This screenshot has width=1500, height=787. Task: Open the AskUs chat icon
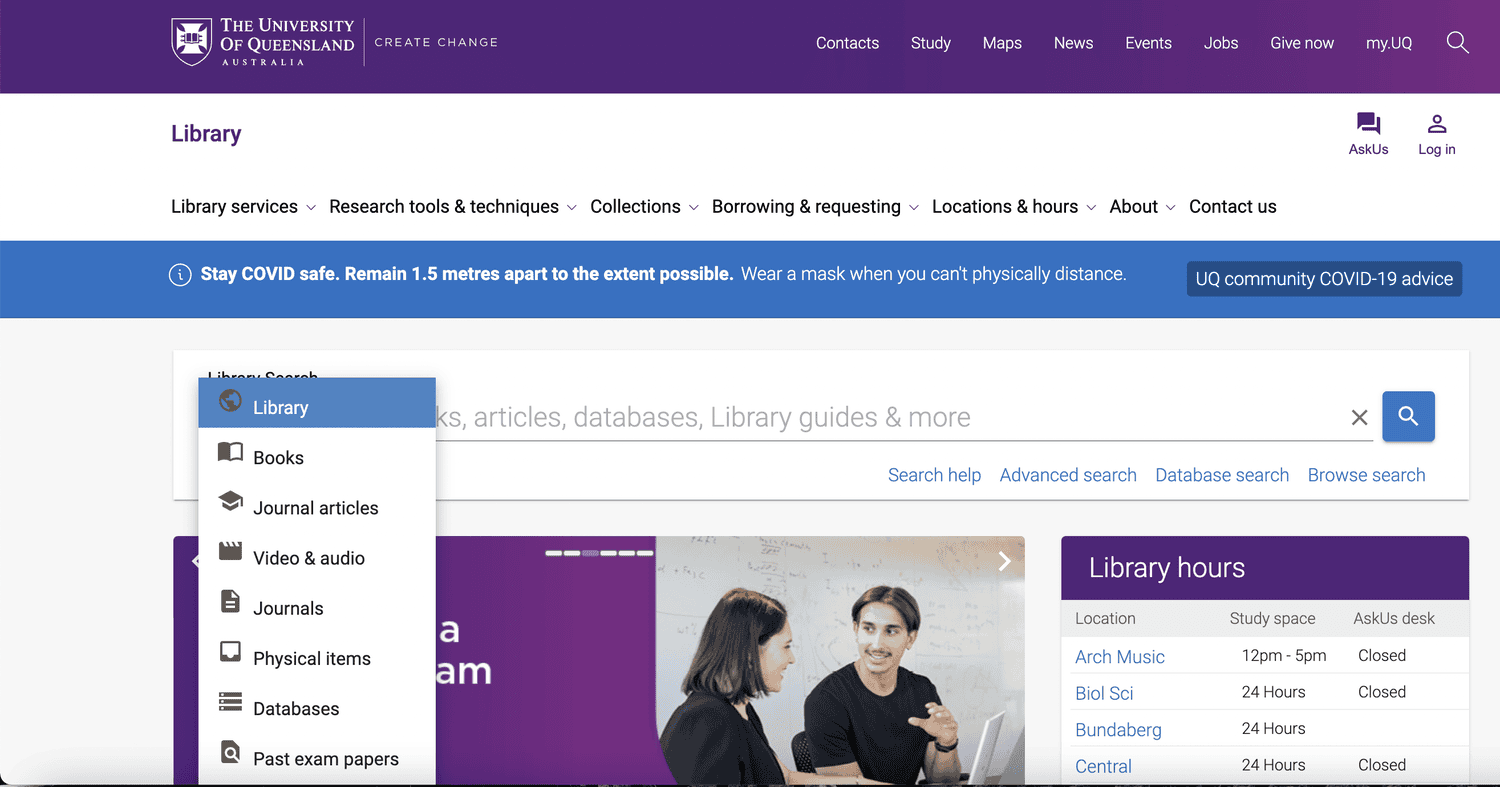[x=1368, y=124]
